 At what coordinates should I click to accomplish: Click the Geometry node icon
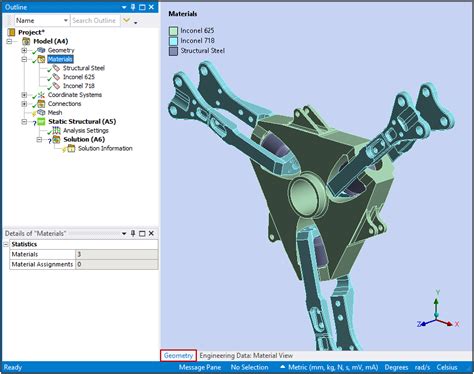point(41,50)
